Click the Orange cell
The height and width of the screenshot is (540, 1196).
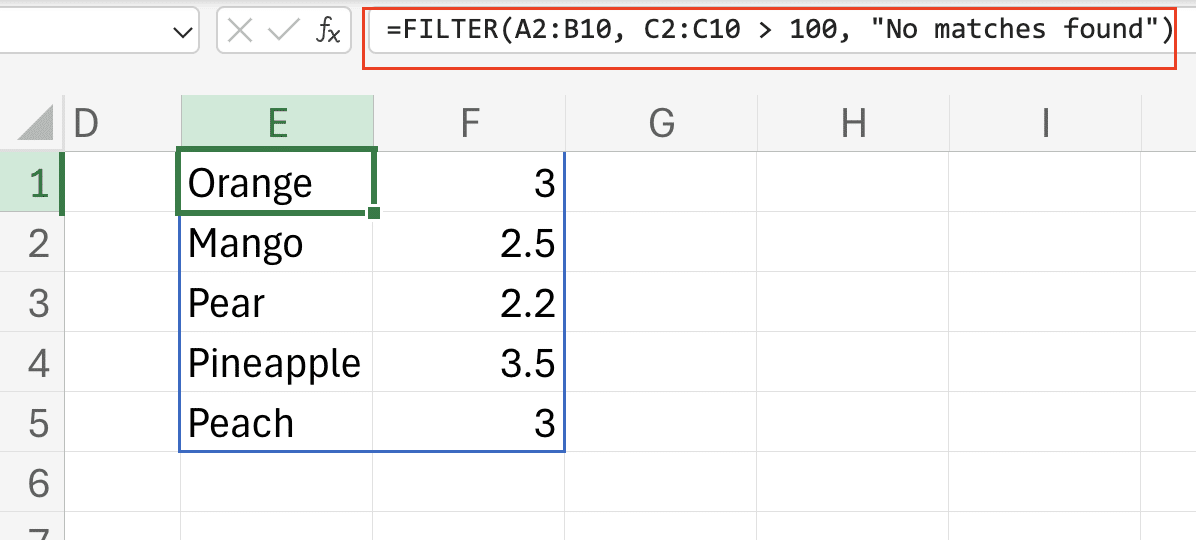[277, 183]
